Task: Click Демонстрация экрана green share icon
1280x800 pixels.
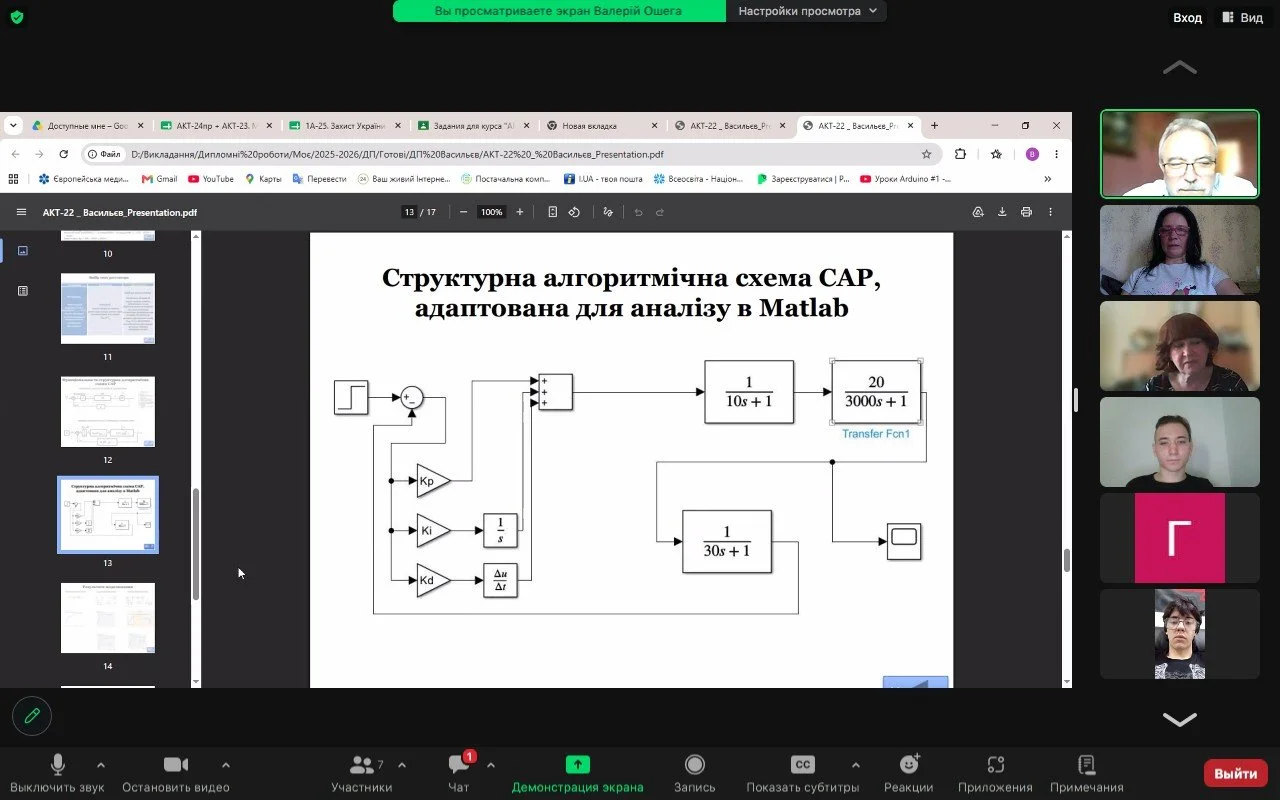Action: [x=578, y=764]
